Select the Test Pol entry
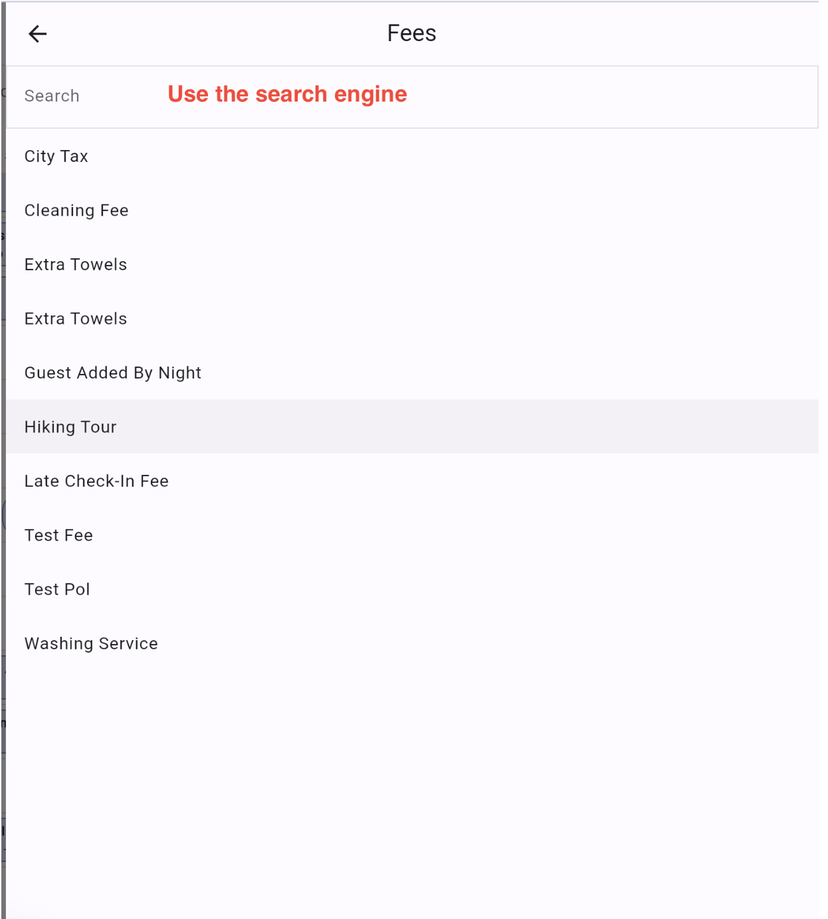This screenshot has height=919, width=828. tap(412, 589)
